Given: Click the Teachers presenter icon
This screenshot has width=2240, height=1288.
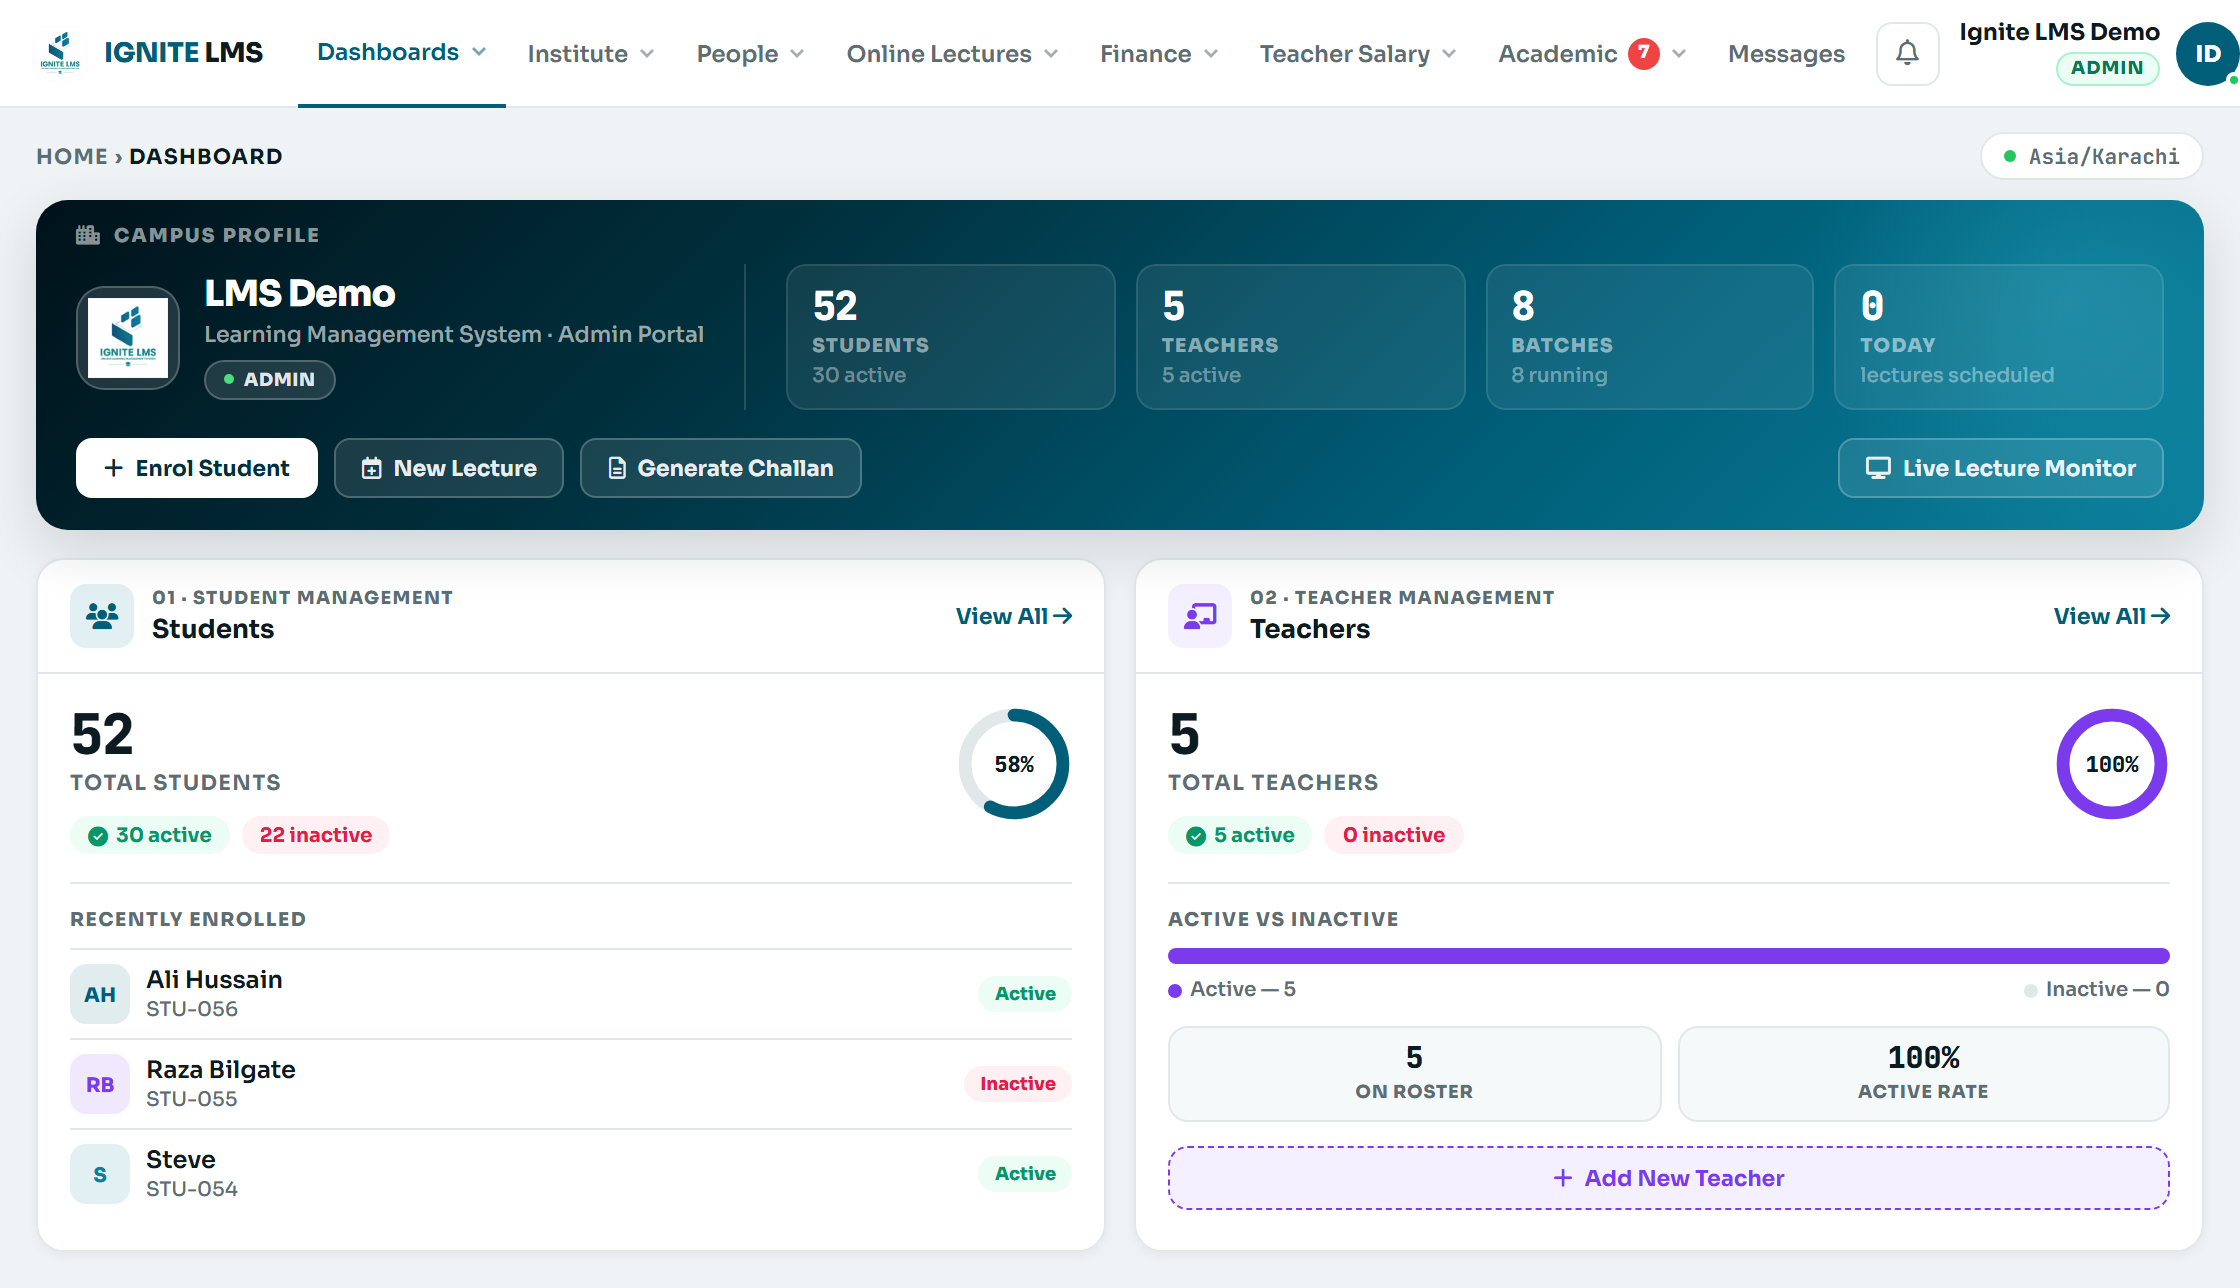Looking at the screenshot, I should point(1200,615).
